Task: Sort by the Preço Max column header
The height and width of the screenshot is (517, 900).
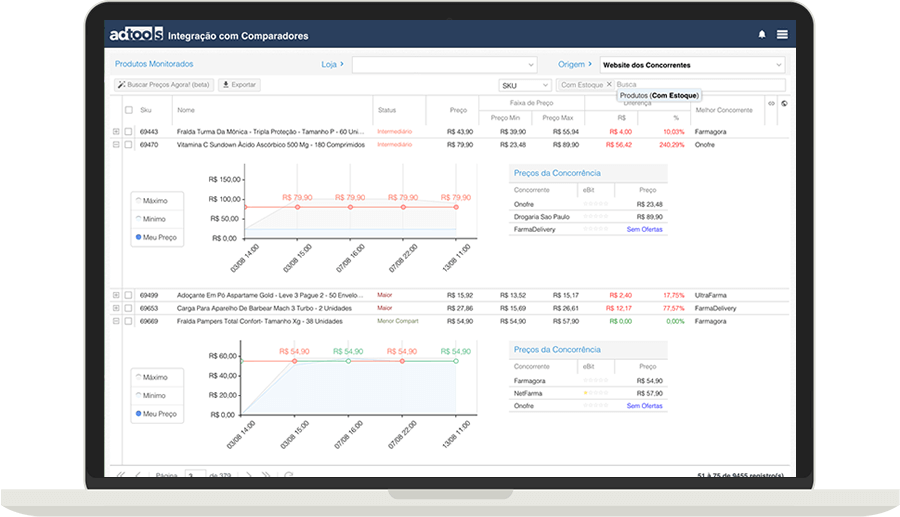Action: coord(558,118)
